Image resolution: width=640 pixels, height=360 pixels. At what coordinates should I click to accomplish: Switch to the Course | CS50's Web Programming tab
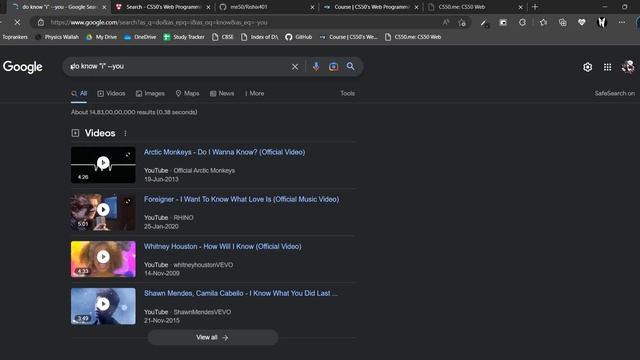(x=371, y=7)
